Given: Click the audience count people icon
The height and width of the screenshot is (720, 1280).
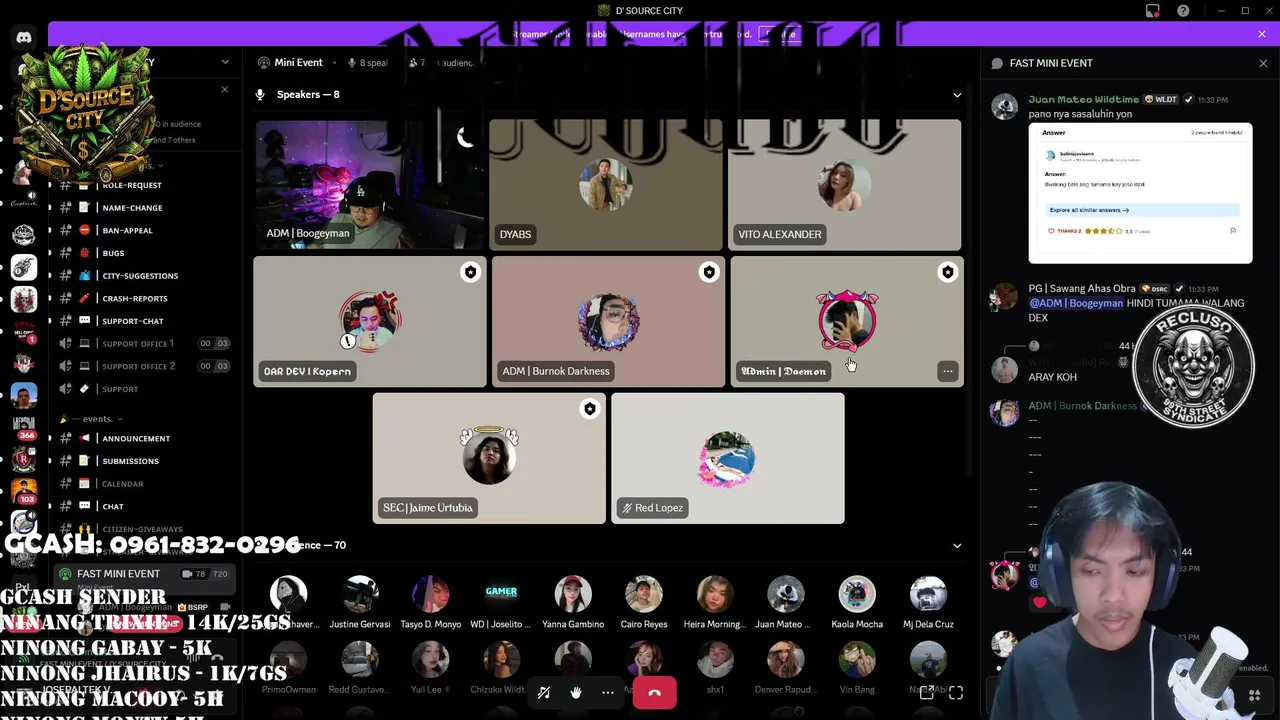Looking at the screenshot, I should pos(413,63).
